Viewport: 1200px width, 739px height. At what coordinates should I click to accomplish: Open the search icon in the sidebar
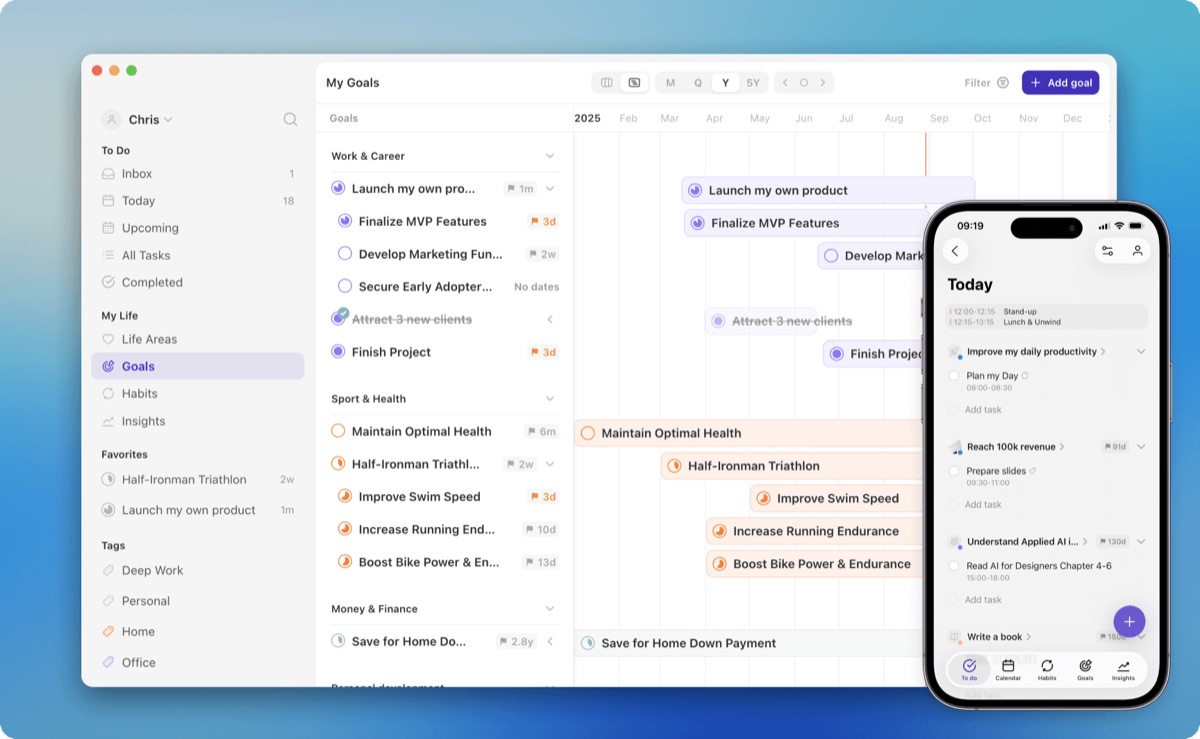click(290, 119)
